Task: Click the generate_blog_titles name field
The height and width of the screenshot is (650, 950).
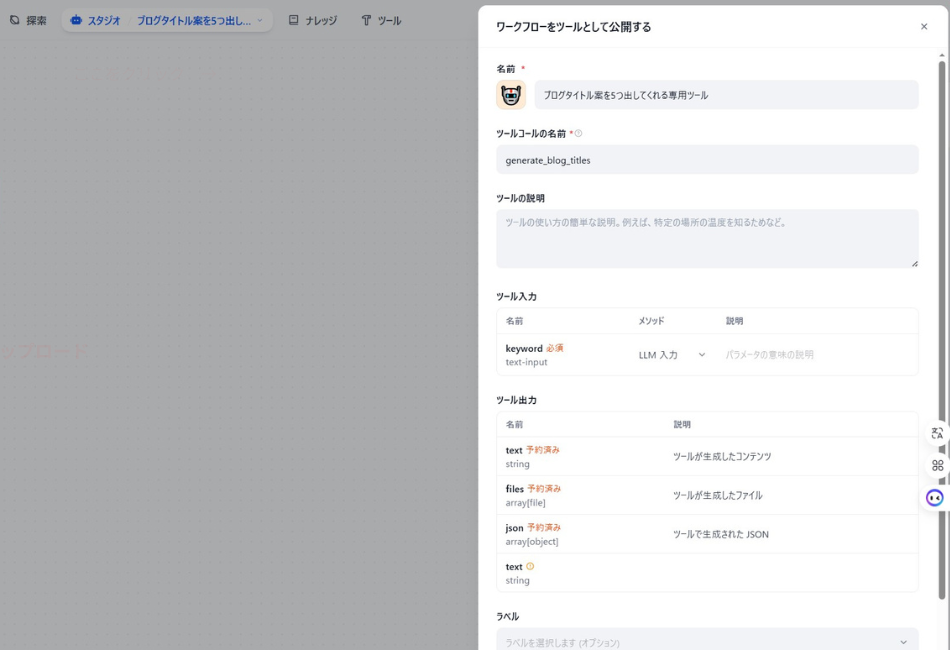Action: click(707, 159)
